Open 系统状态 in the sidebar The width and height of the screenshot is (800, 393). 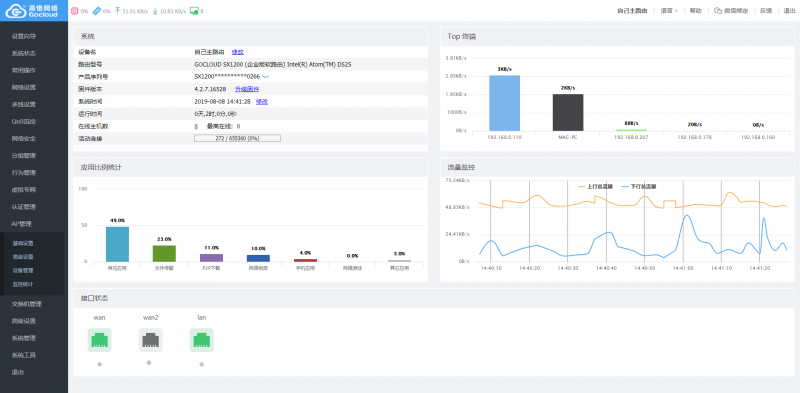pos(23,53)
